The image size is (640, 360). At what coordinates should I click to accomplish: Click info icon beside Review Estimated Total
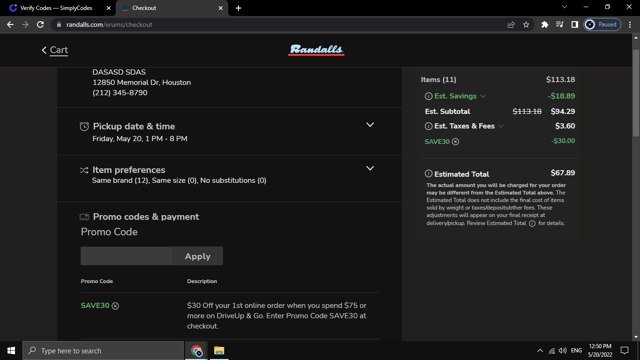coord(532,224)
